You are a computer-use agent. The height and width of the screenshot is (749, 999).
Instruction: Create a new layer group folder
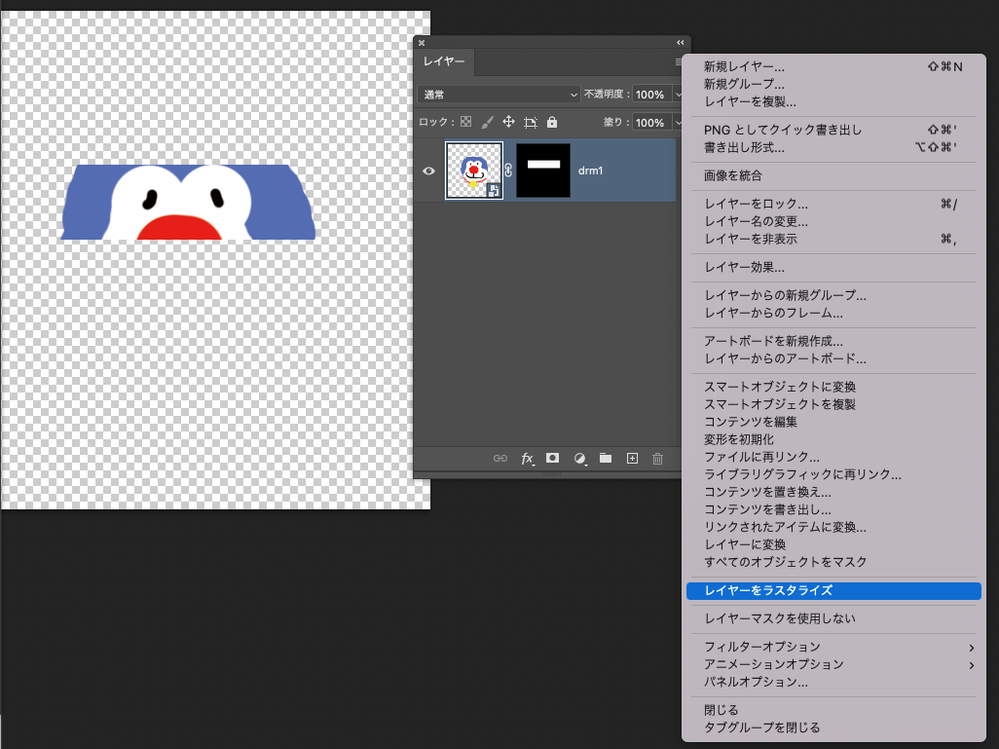click(605, 458)
